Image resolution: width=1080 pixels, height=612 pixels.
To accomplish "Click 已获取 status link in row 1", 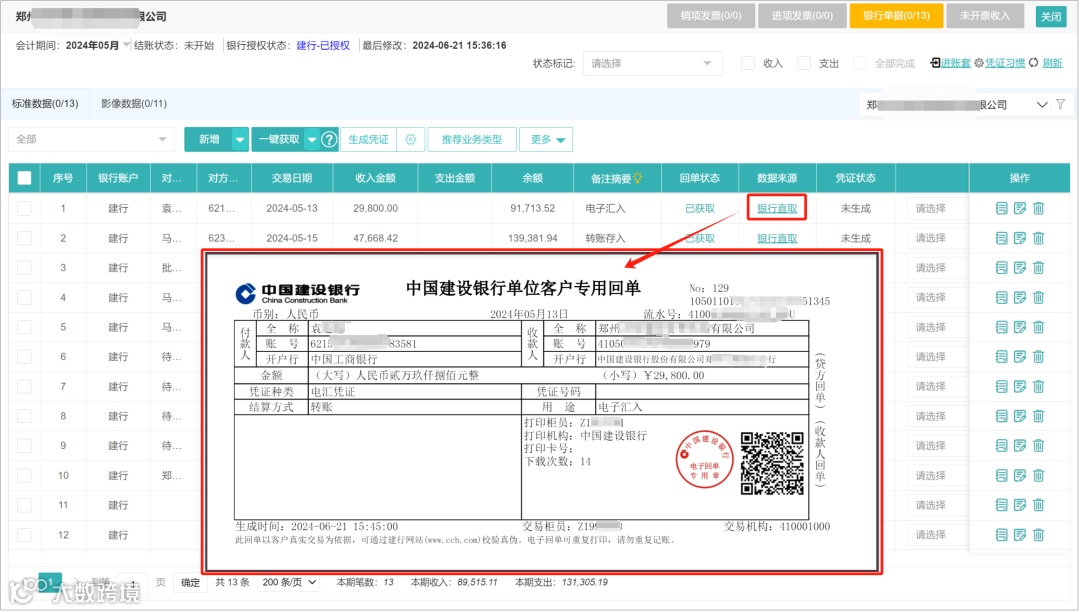I will (700, 208).
